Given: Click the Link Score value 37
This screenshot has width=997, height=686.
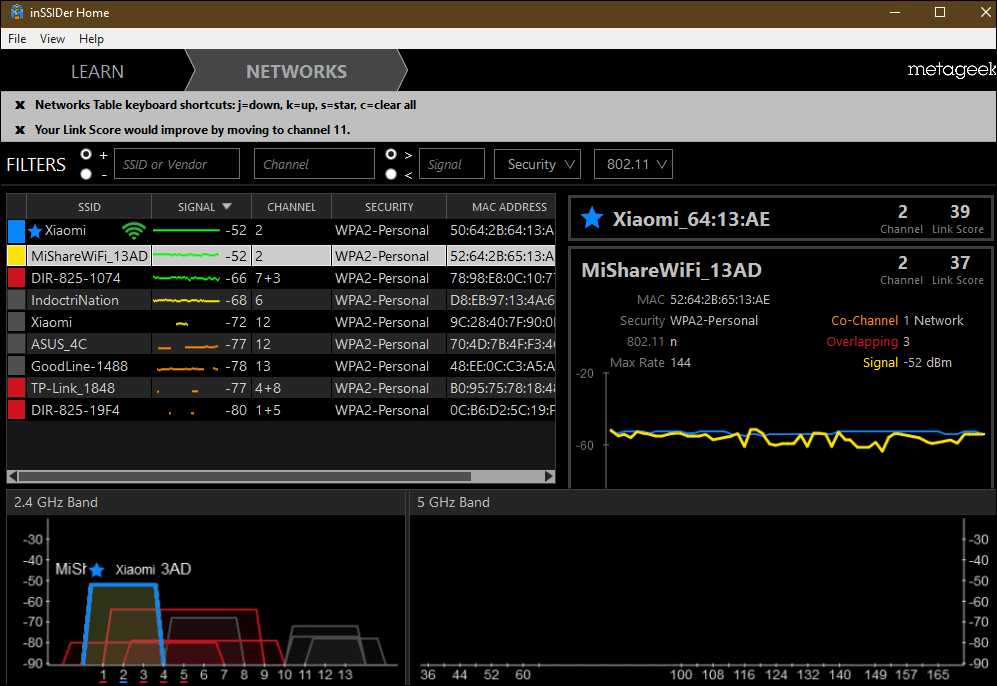Looking at the screenshot, I should click(959, 263).
